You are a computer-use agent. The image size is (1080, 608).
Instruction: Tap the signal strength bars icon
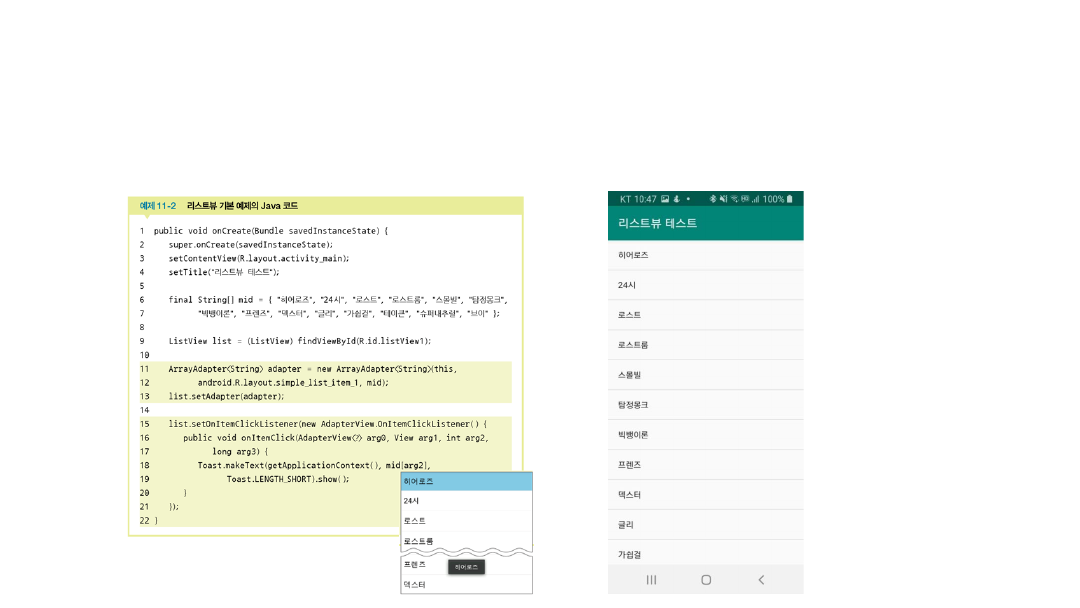coord(755,199)
